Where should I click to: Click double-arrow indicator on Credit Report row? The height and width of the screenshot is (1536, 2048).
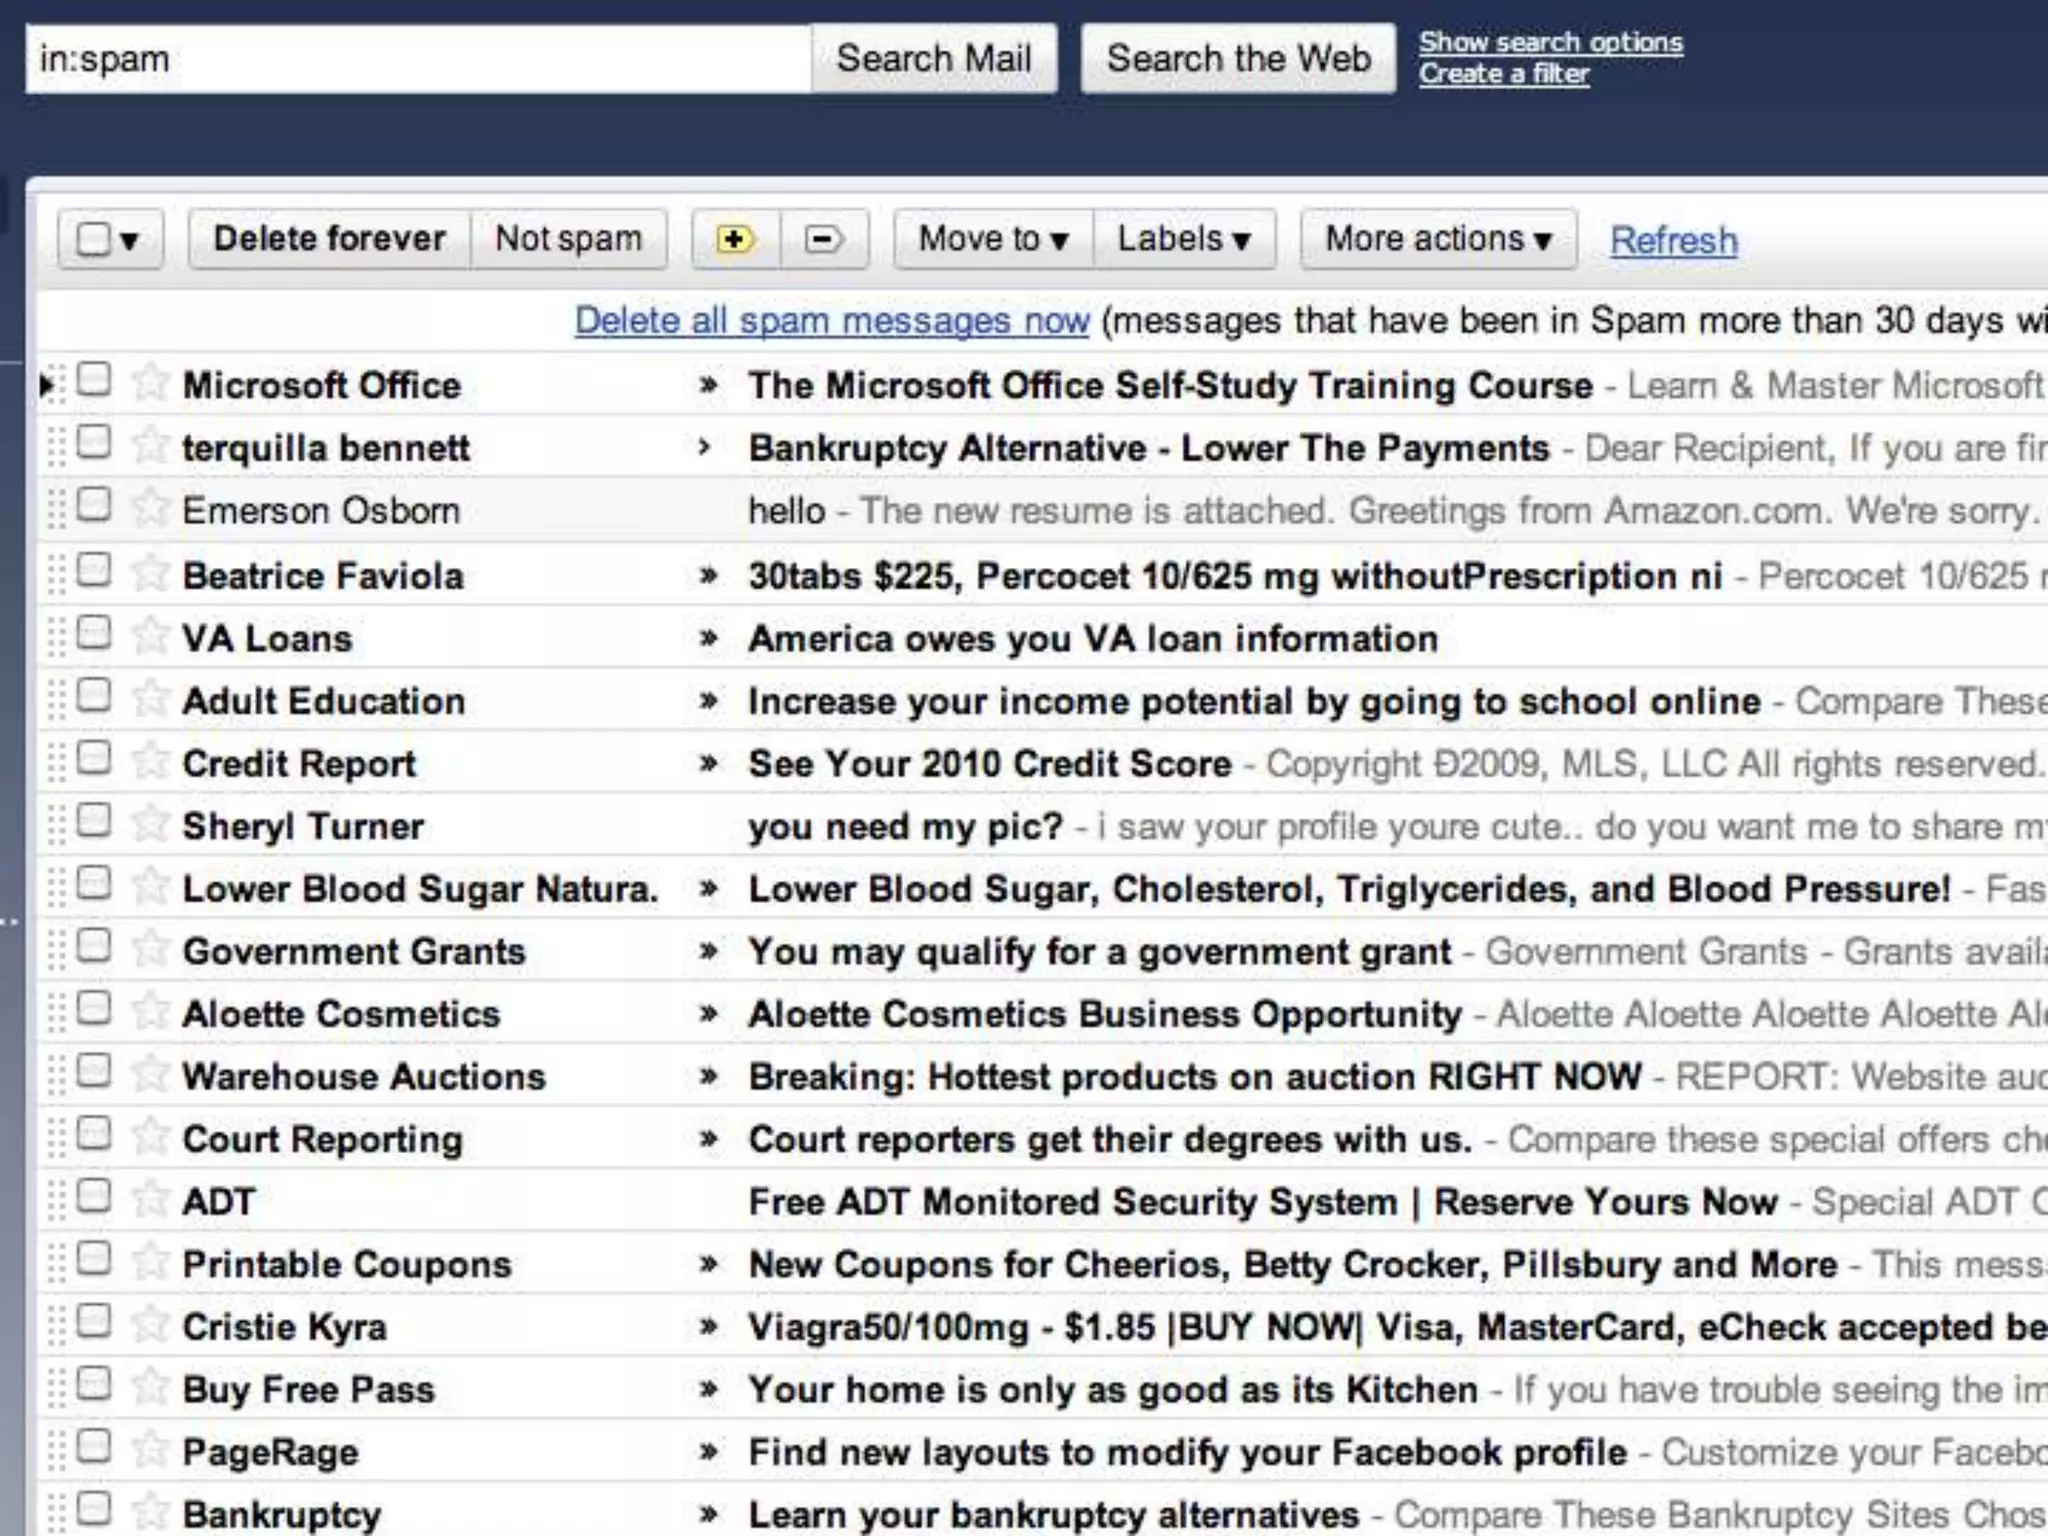pos(708,765)
